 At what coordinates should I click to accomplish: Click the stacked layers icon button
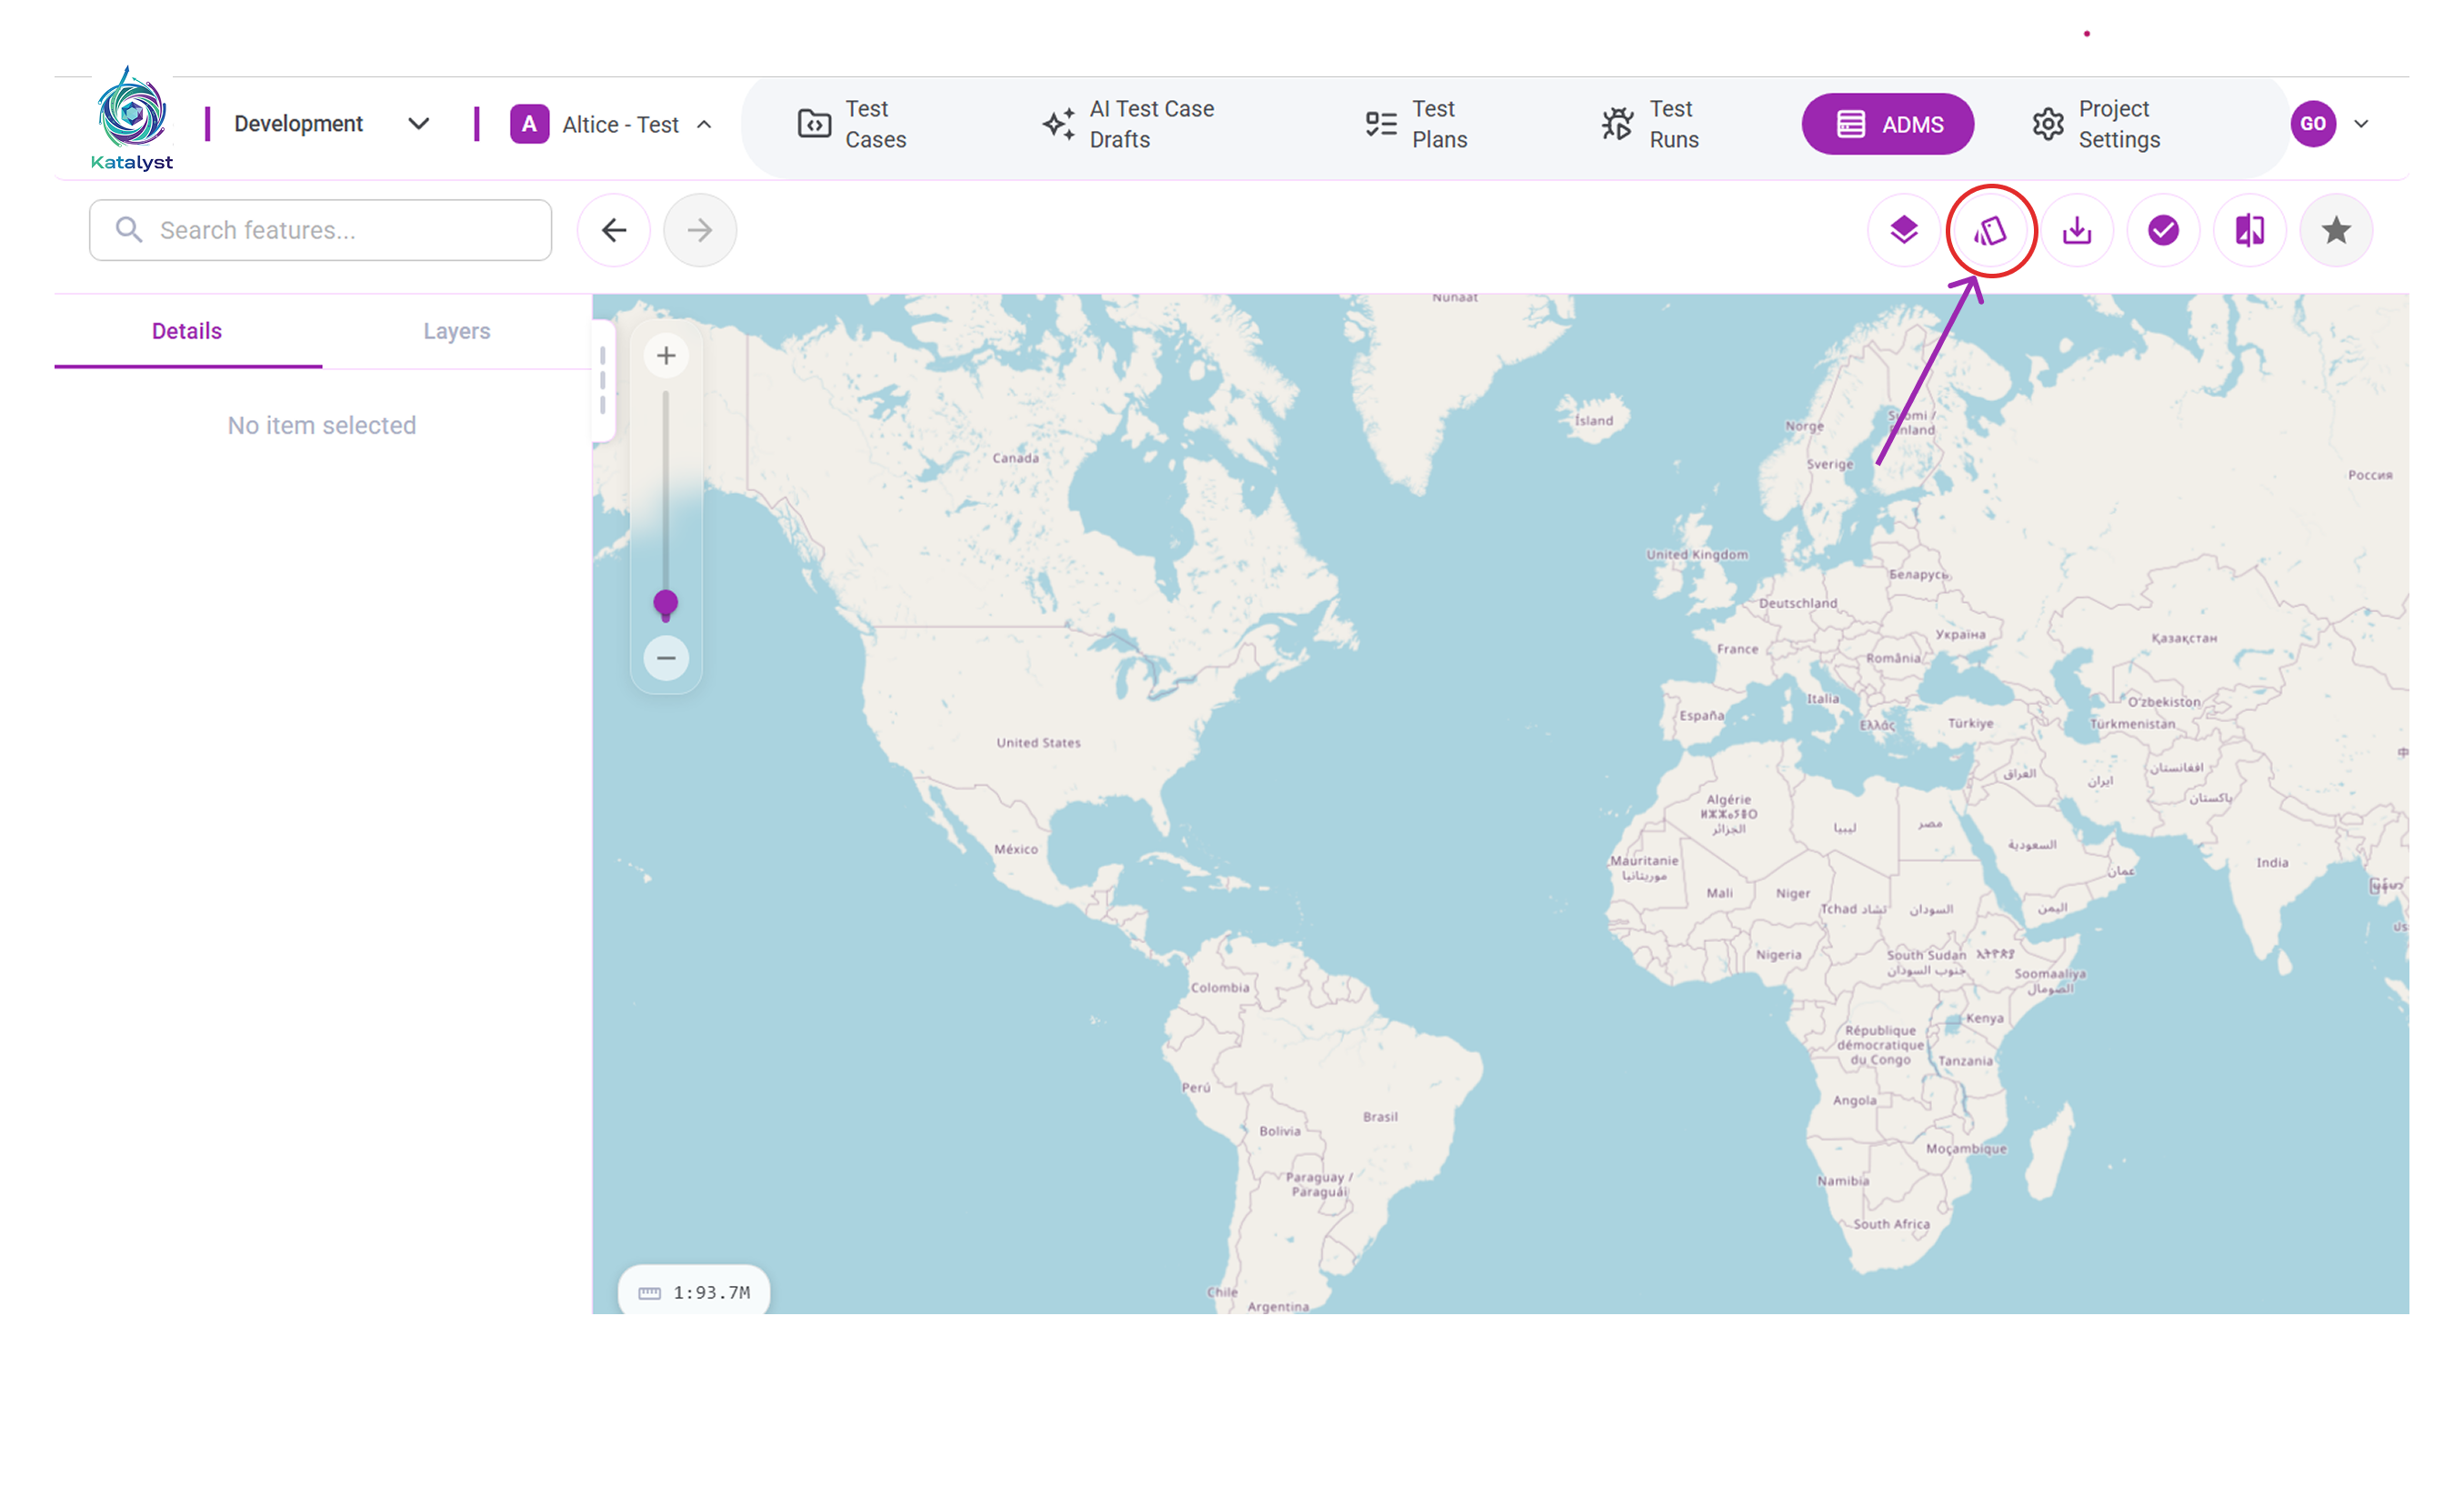click(1903, 231)
